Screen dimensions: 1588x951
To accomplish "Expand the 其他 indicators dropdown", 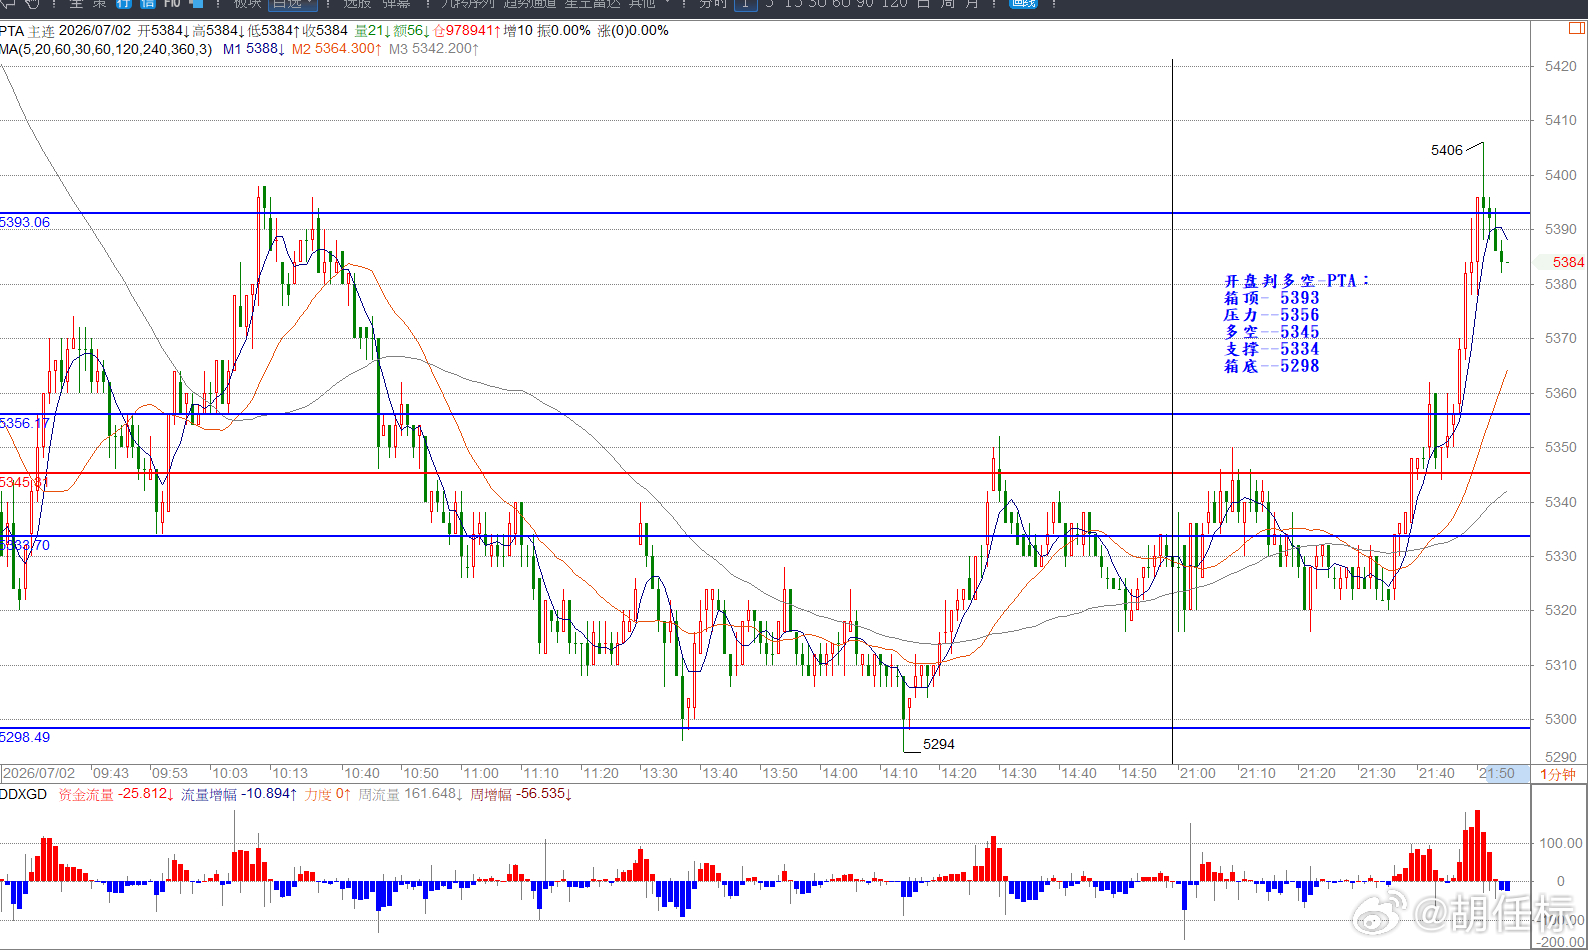I will 650,4.
